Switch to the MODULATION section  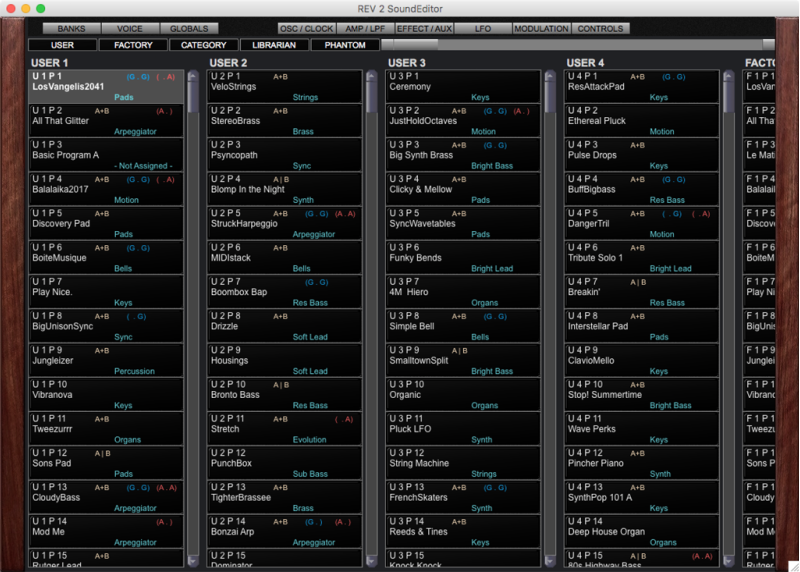click(x=541, y=29)
